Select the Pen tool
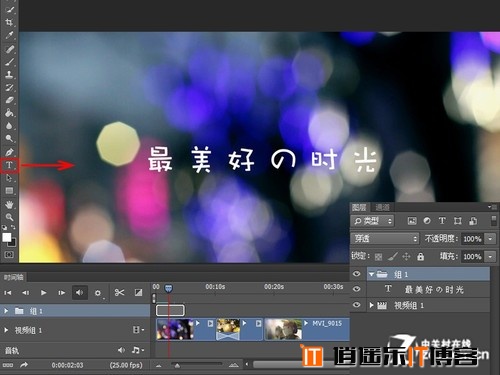The image size is (500, 375). tap(9, 152)
